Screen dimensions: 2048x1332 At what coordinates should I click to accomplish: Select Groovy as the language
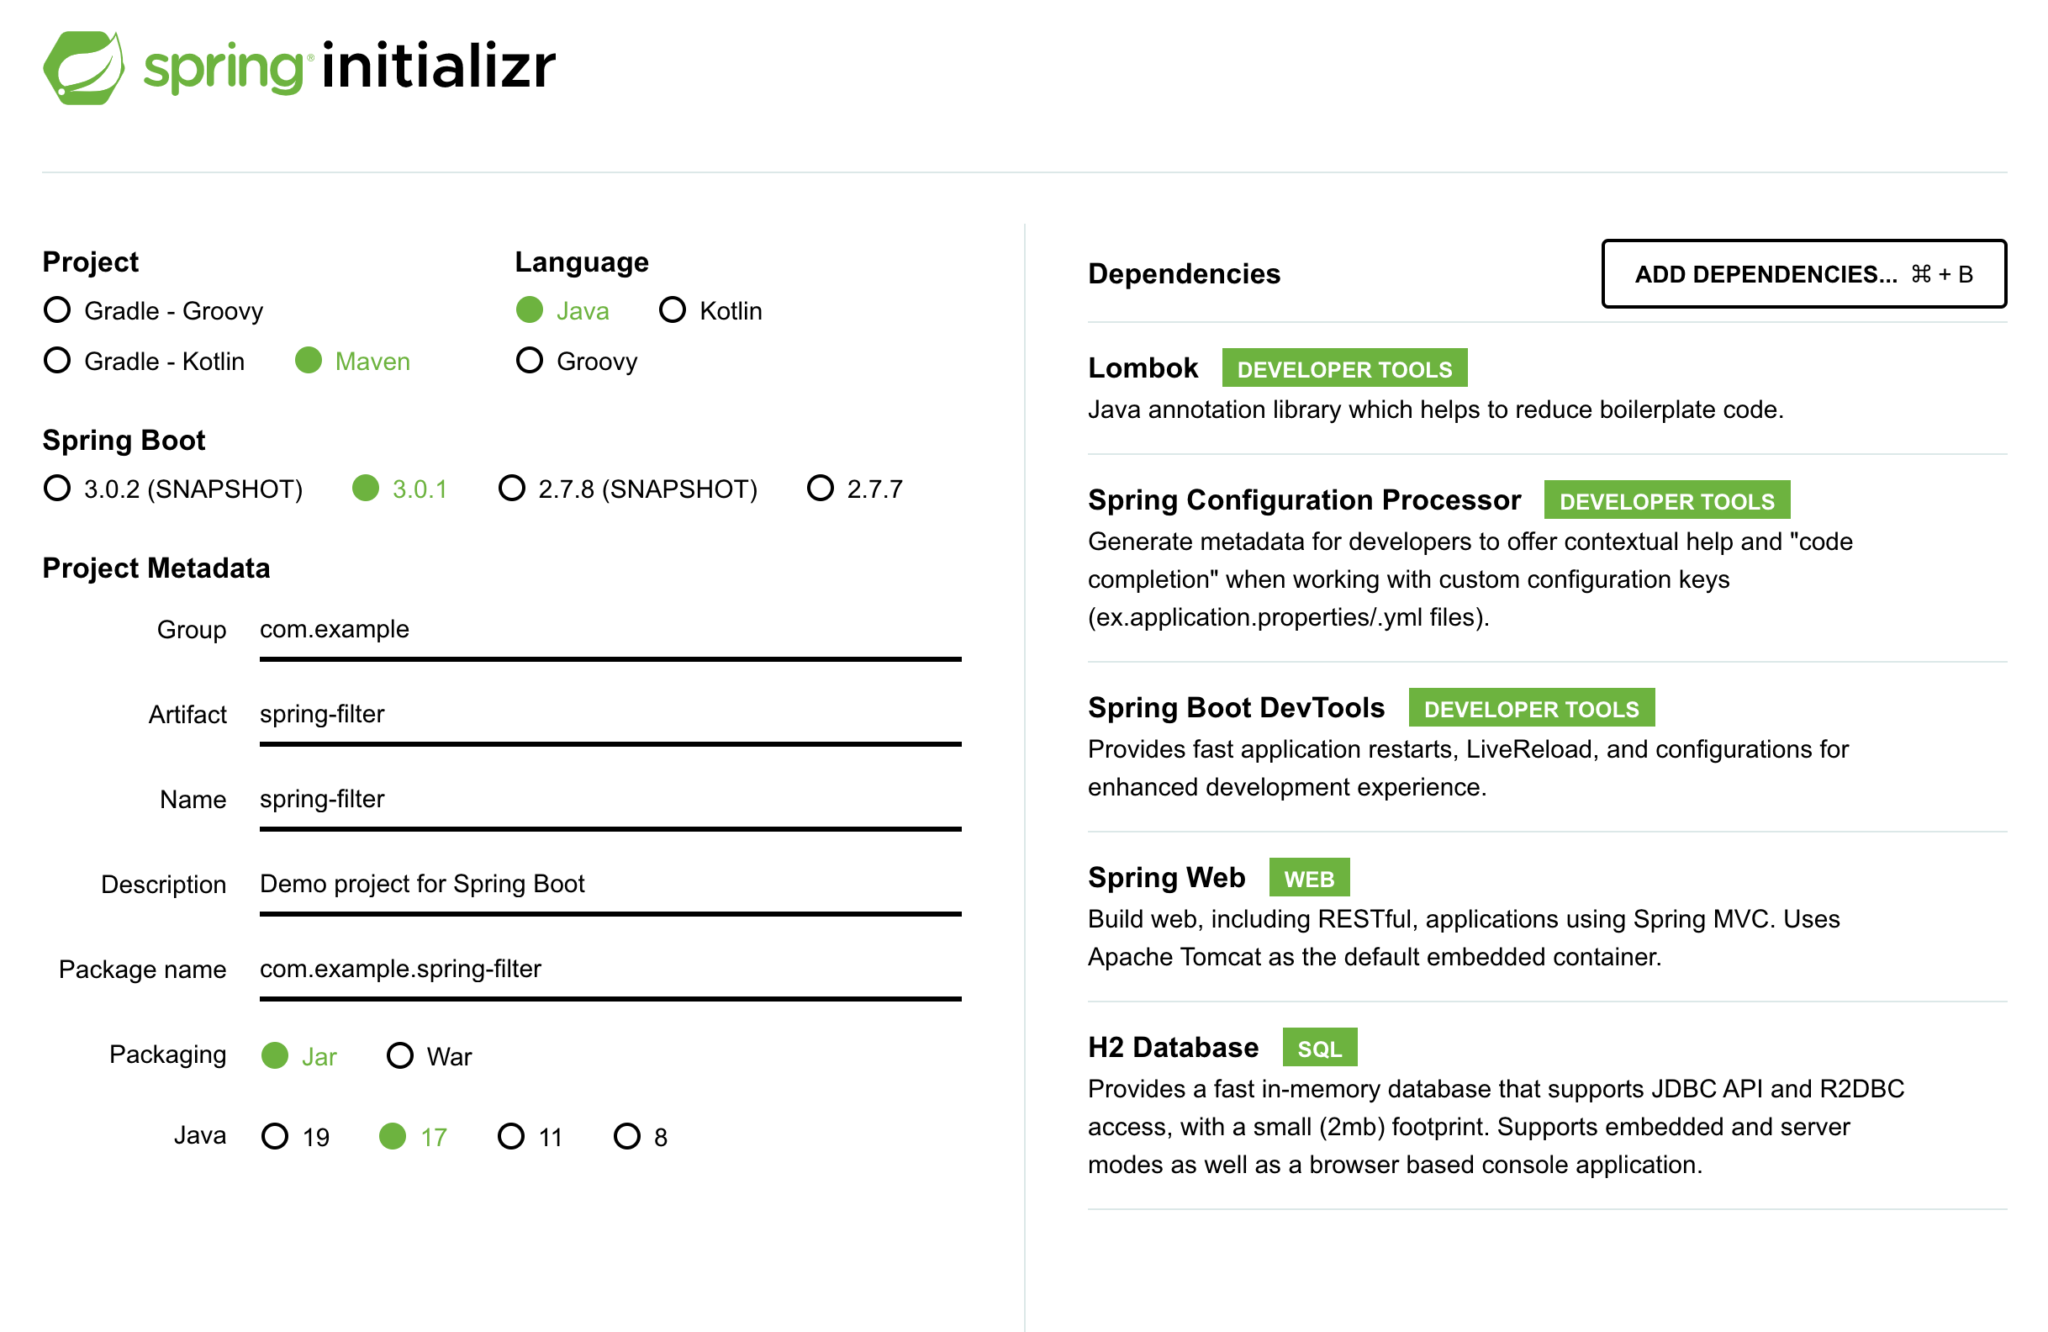[x=530, y=360]
